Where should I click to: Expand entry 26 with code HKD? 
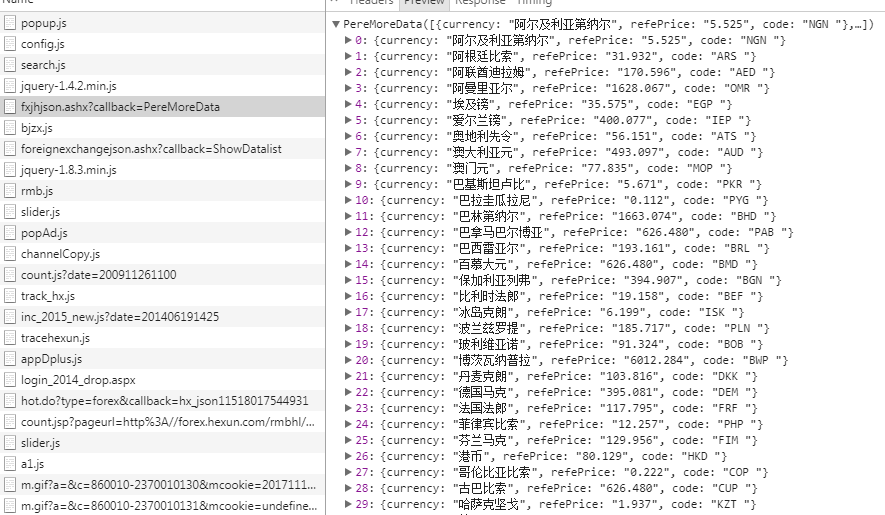click(x=348, y=456)
